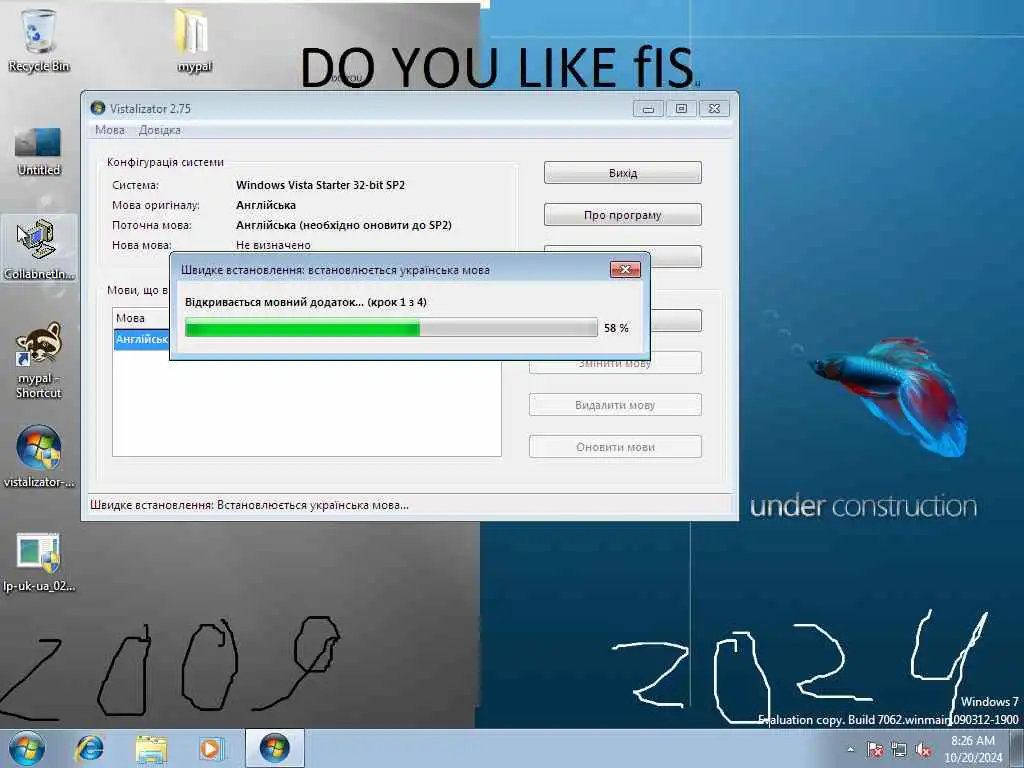The height and width of the screenshot is (768, 1024).
Task: Switch to Vistalizator taskbar button
Action: click(x=275, y=748)
